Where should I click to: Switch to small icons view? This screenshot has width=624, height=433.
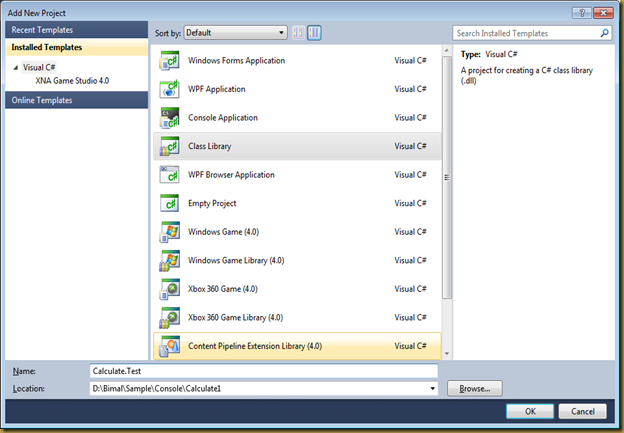(x=298, y=33)
